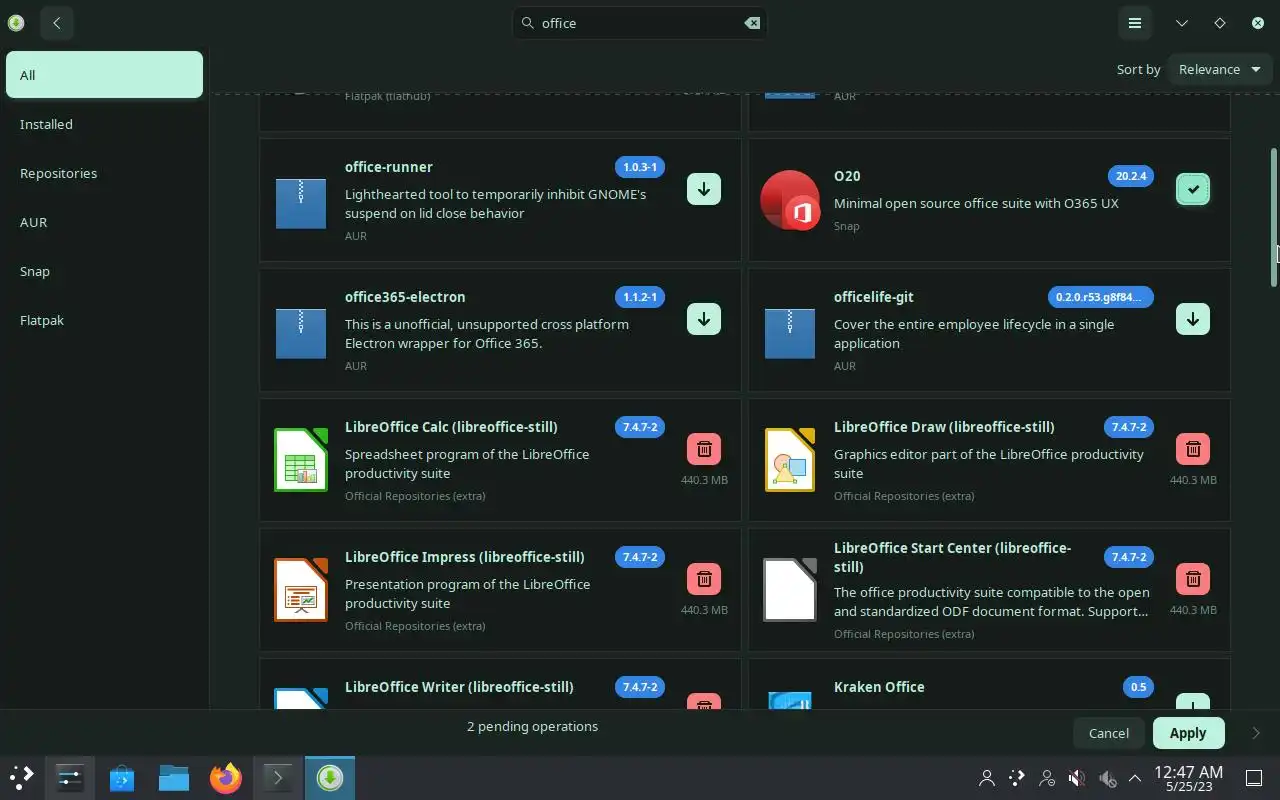This screenshot has height=800, width=1280.
Task: Click the office-runner version 1.0.3-1 badge
Action: (640, 167)
